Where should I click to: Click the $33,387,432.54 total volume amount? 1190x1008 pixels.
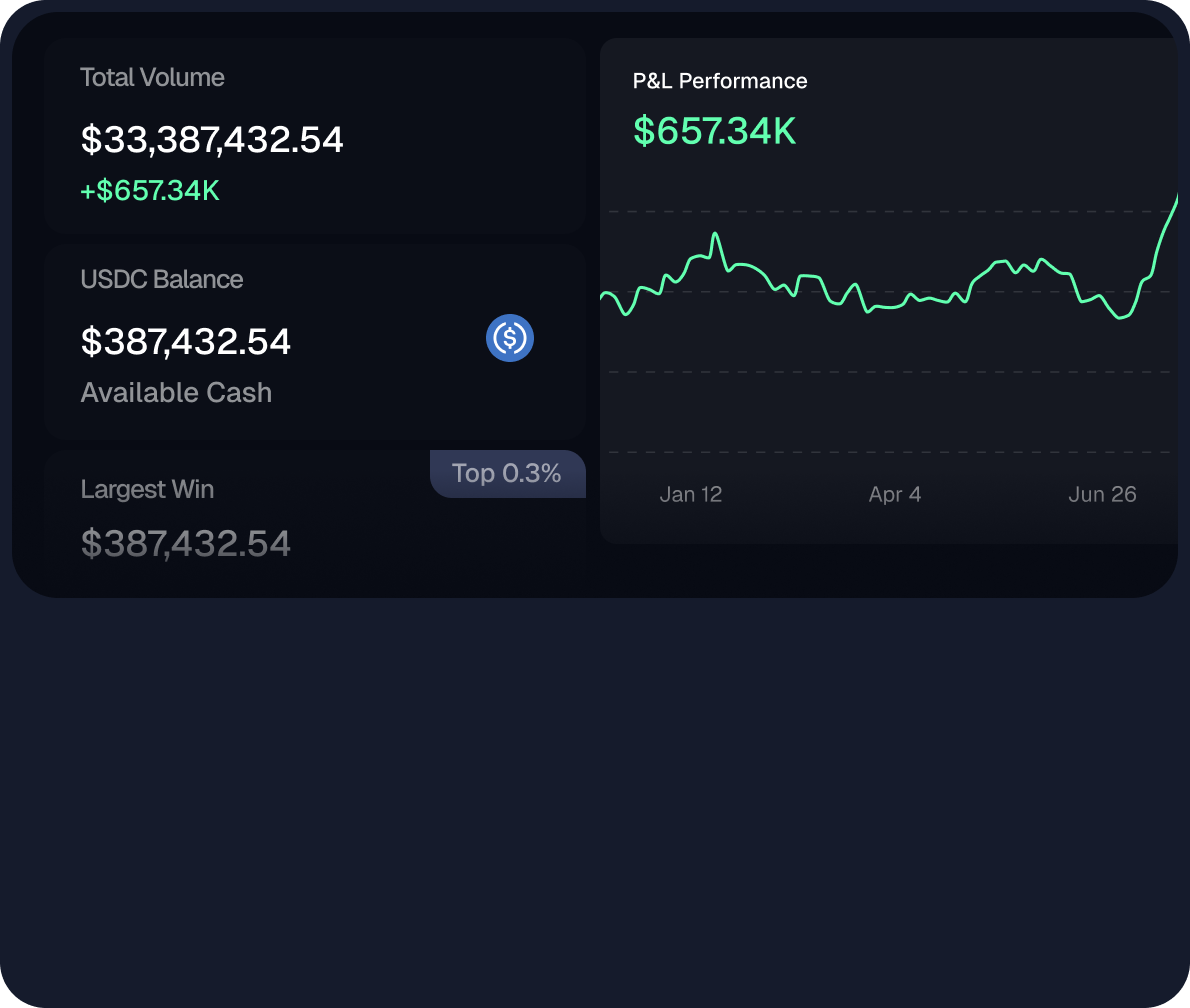coord(212,140)
